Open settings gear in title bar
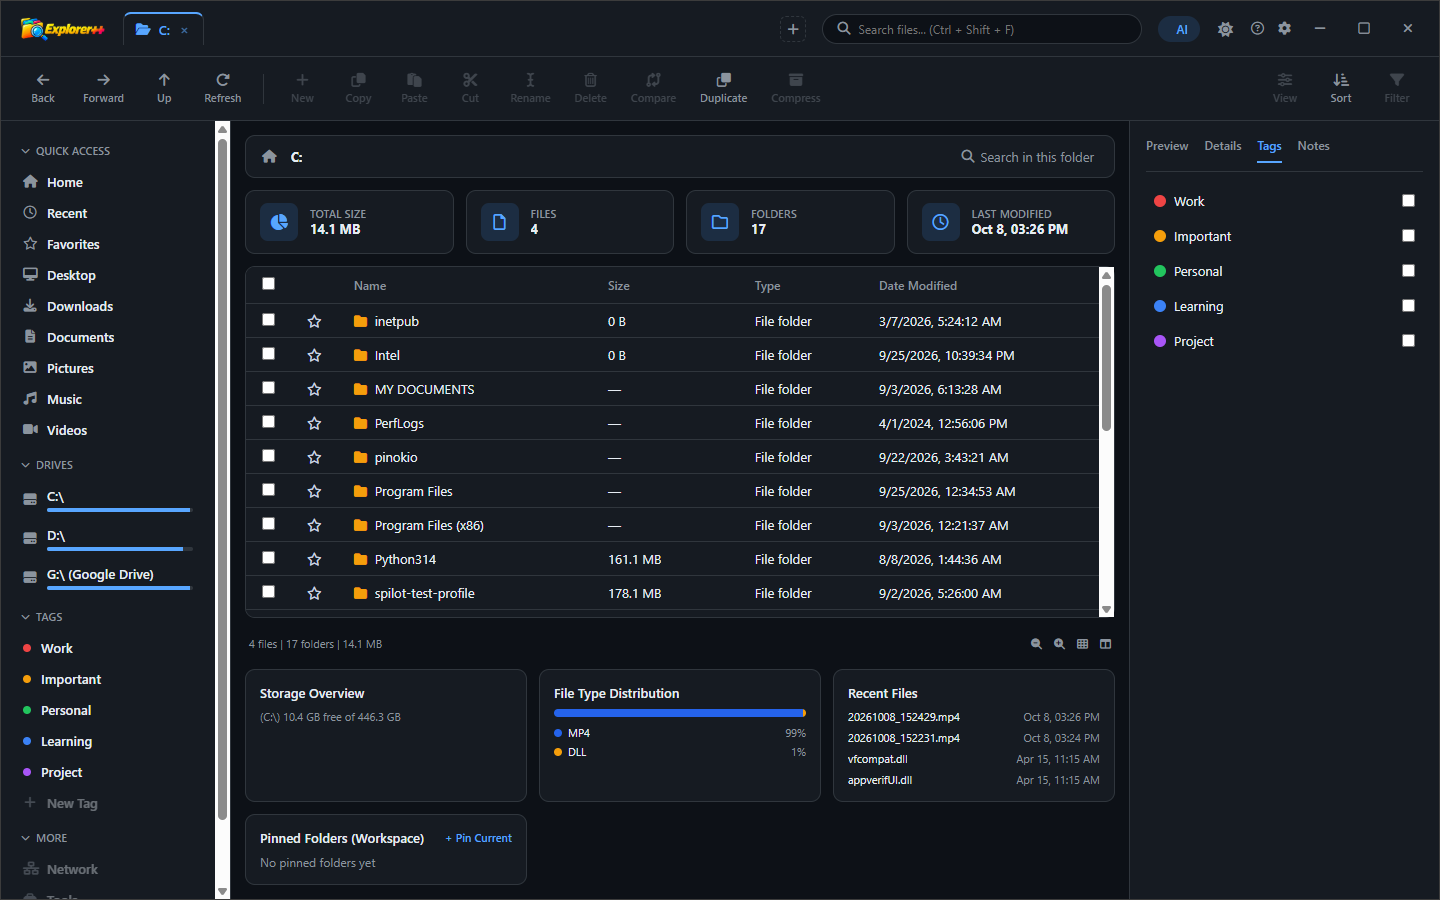The height and width of the screenshot is (900, 1440). 1285,29
